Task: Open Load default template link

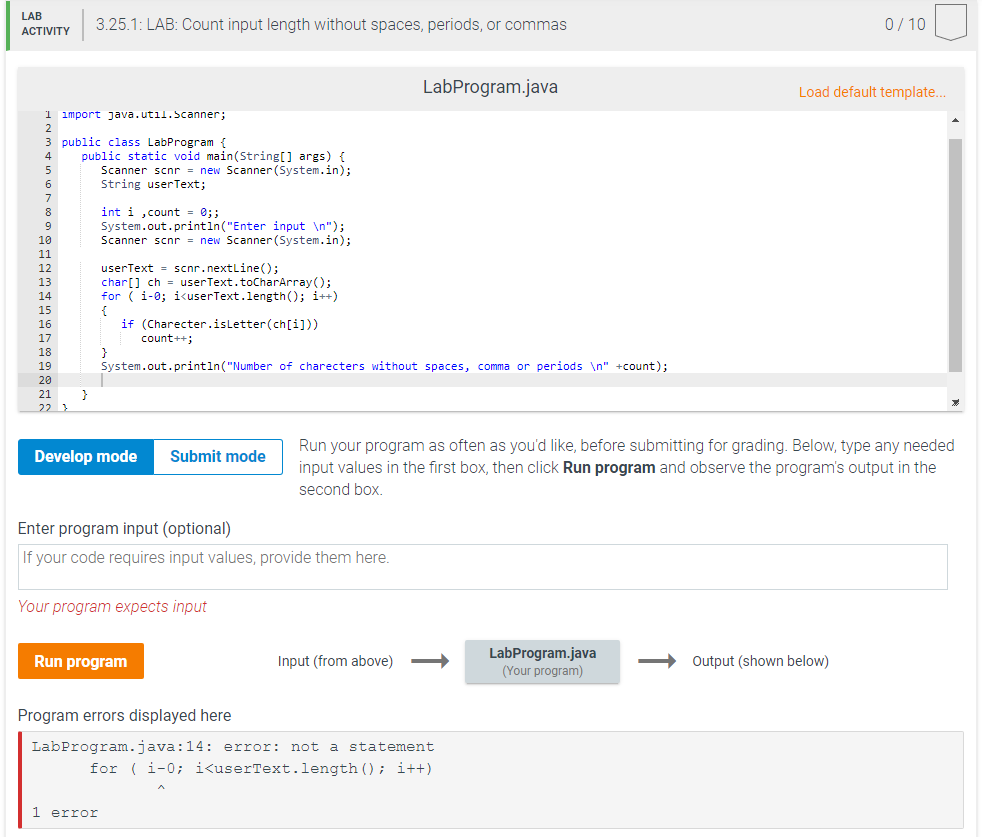Action: tap(871, 92)
